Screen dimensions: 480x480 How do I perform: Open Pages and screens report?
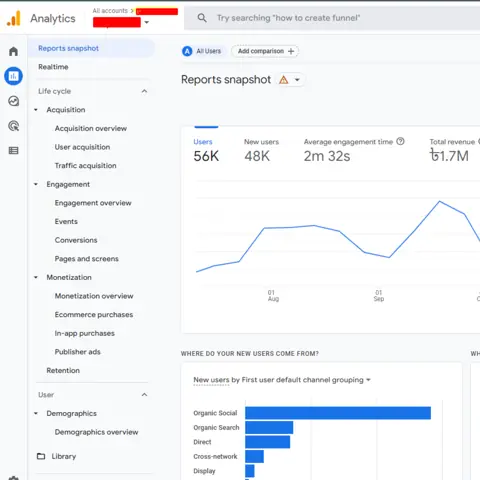[x=87, y=259]
